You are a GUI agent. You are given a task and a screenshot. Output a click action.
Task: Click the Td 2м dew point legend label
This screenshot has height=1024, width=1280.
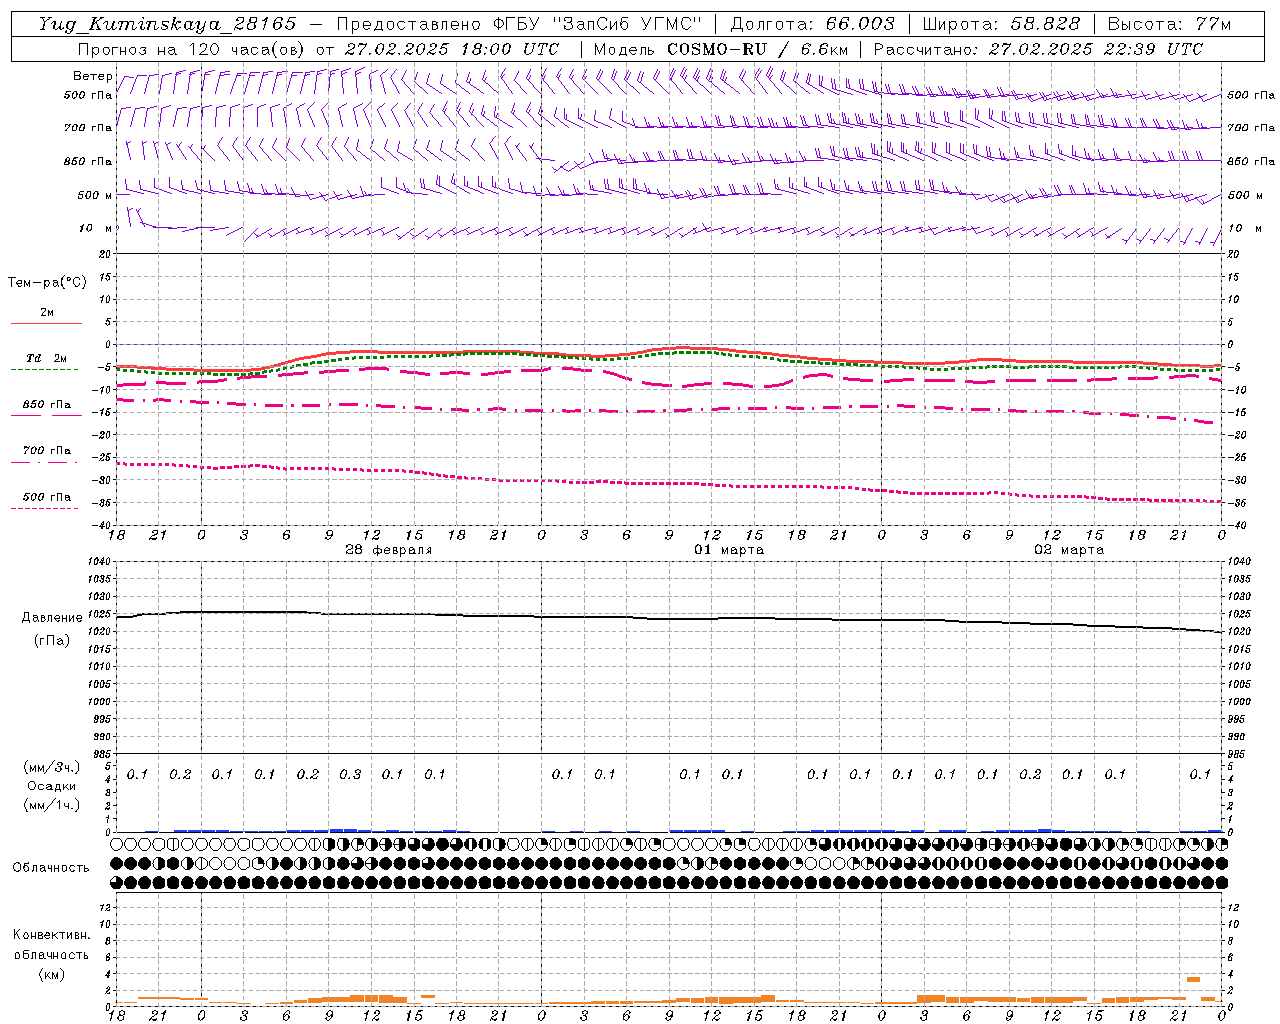[x=47, y=358]
